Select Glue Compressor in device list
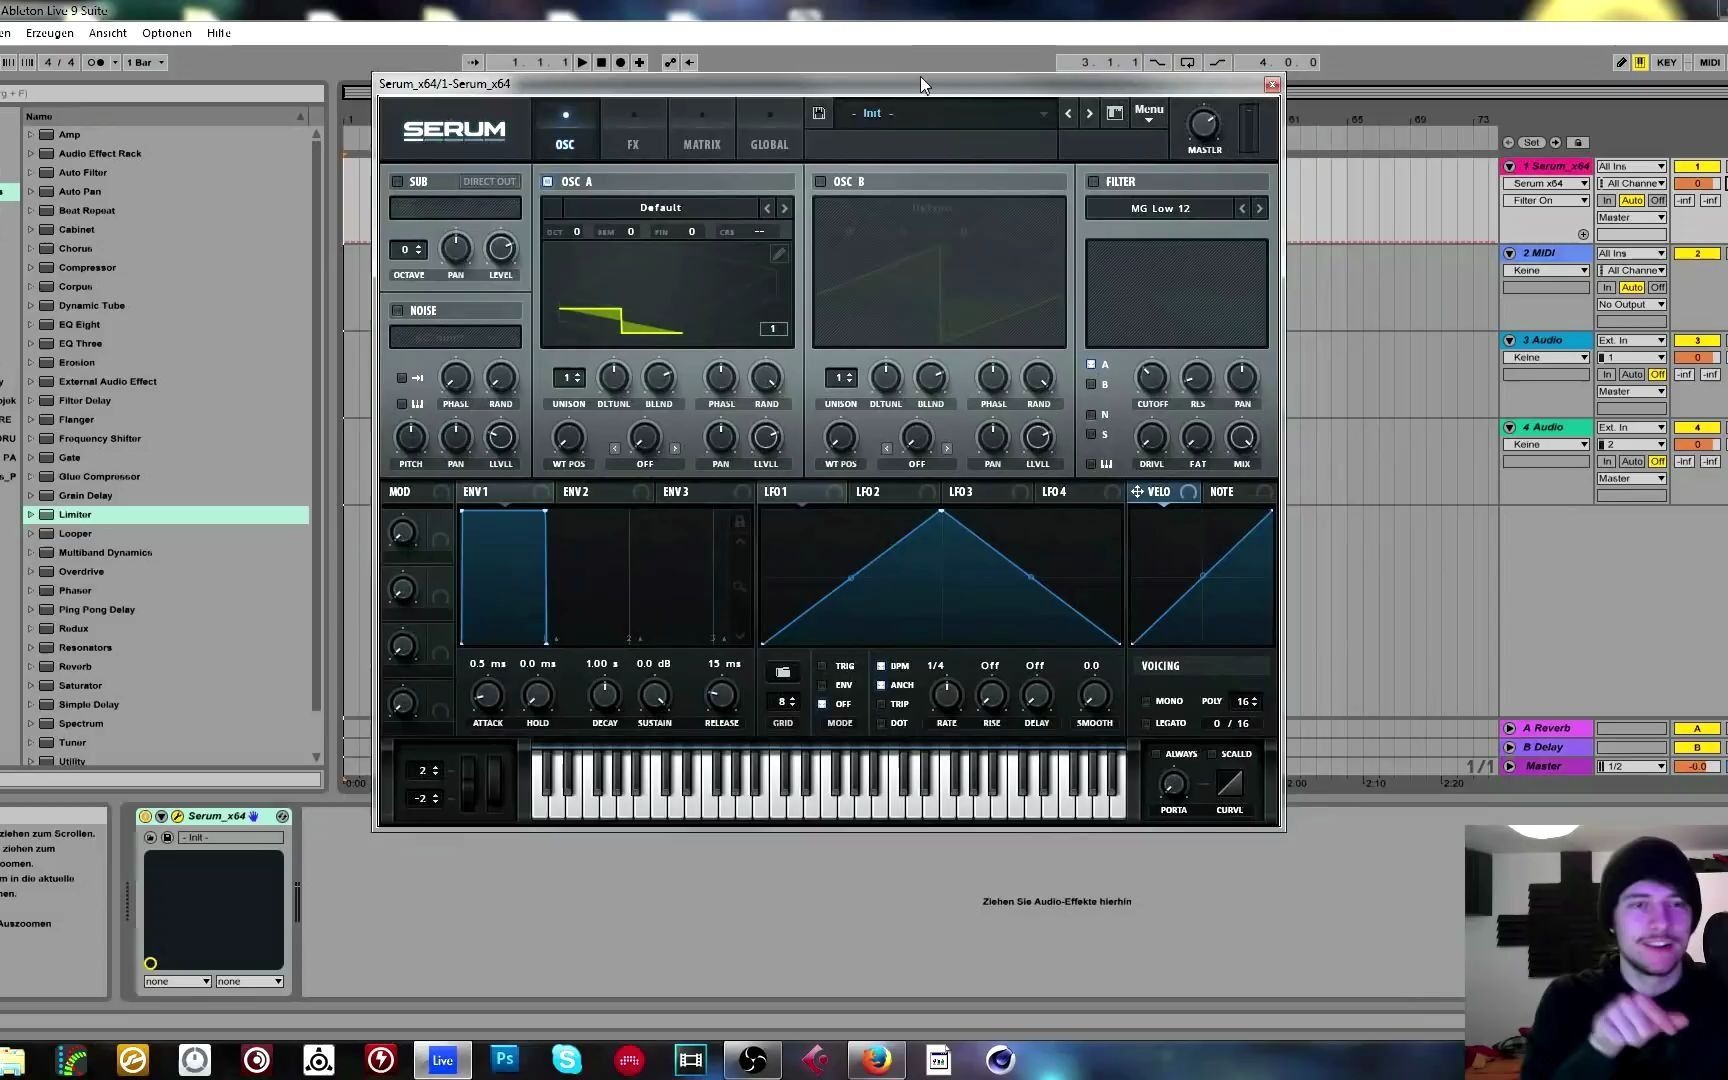 (x=99, y=477)
